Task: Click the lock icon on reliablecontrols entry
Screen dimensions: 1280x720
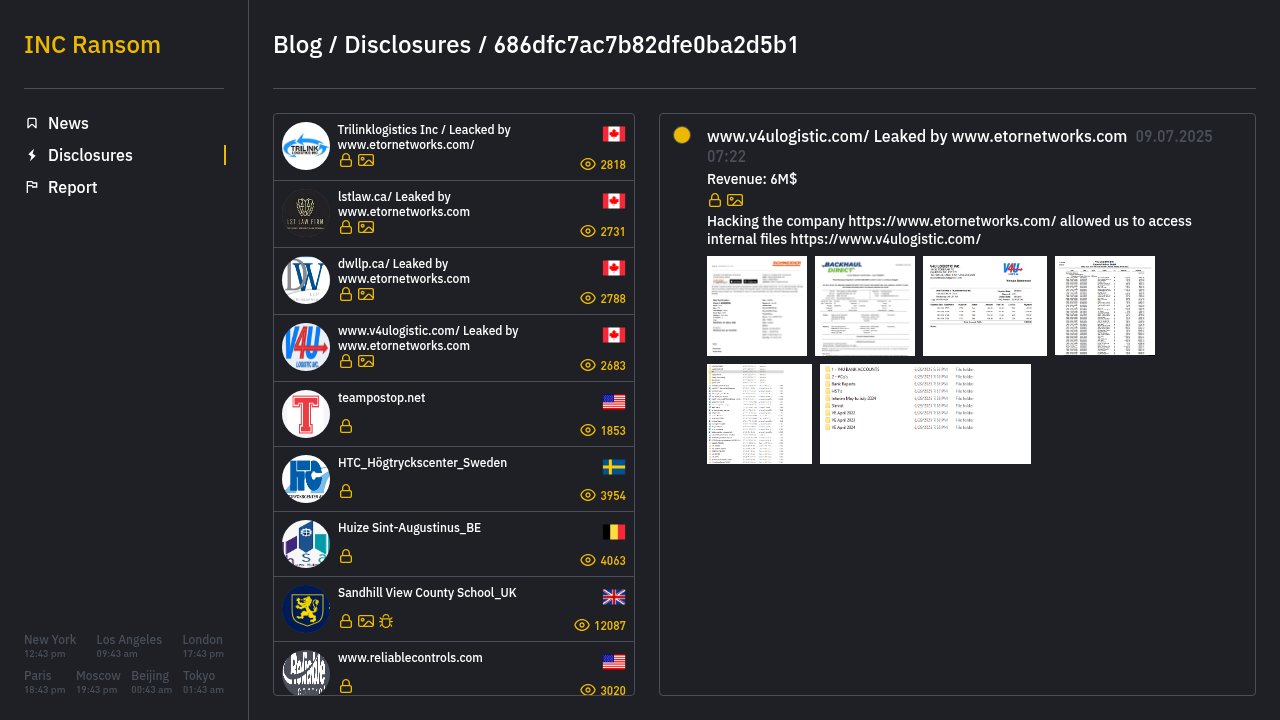Action: pos(346,686)
